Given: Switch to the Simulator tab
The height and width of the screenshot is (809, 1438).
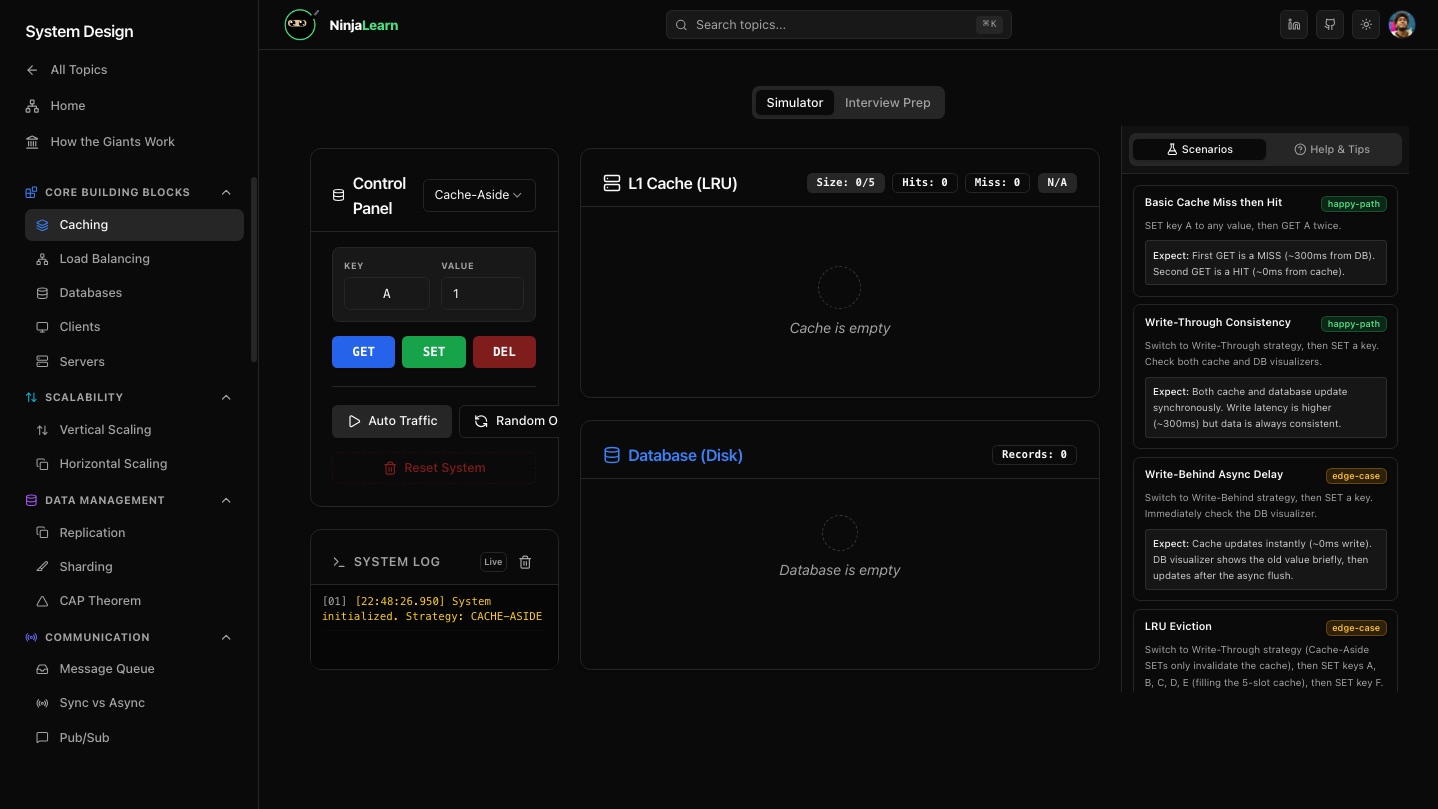Looking at the screenshot, I should [795, 103].
